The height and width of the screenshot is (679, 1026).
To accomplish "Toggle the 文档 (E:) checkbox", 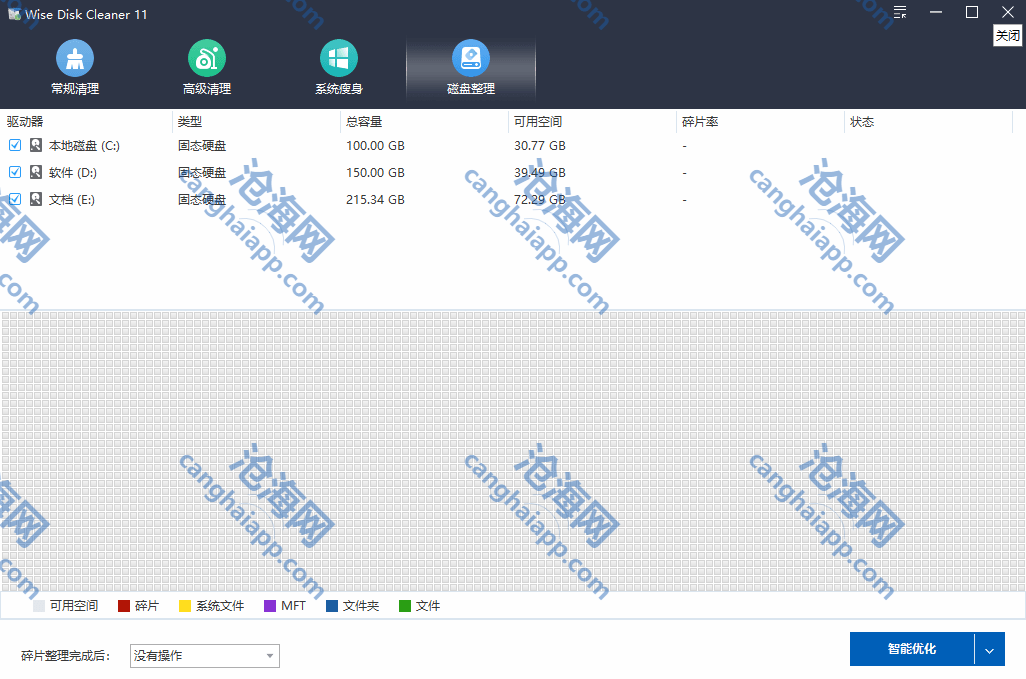I will (15, 199).
